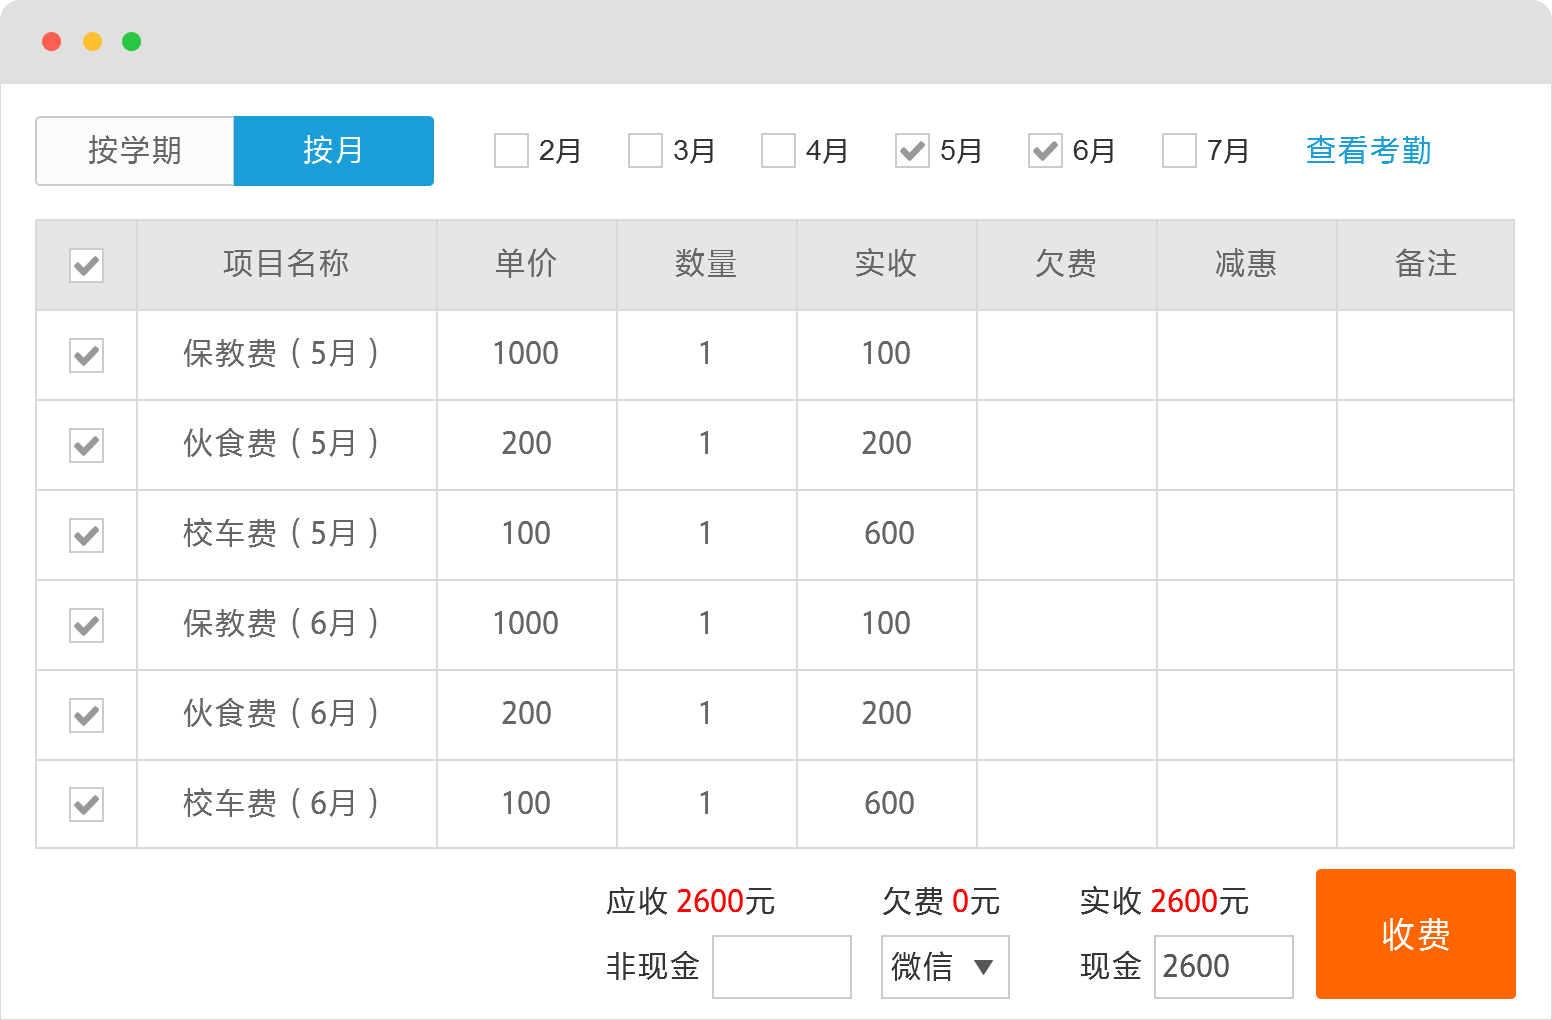
Task: Toggle the select-all checkbox in table header
Action: 87,265
